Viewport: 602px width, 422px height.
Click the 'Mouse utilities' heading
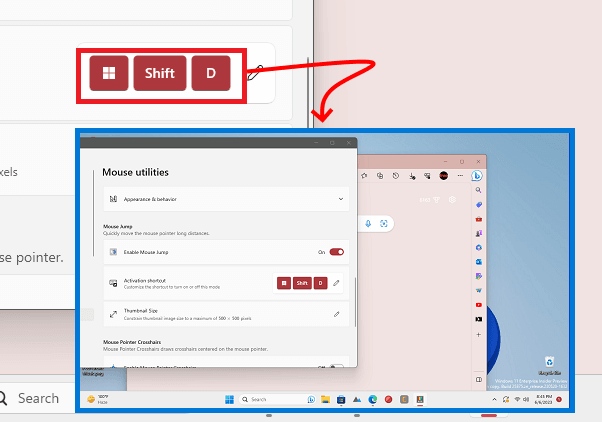pos(135,172)
